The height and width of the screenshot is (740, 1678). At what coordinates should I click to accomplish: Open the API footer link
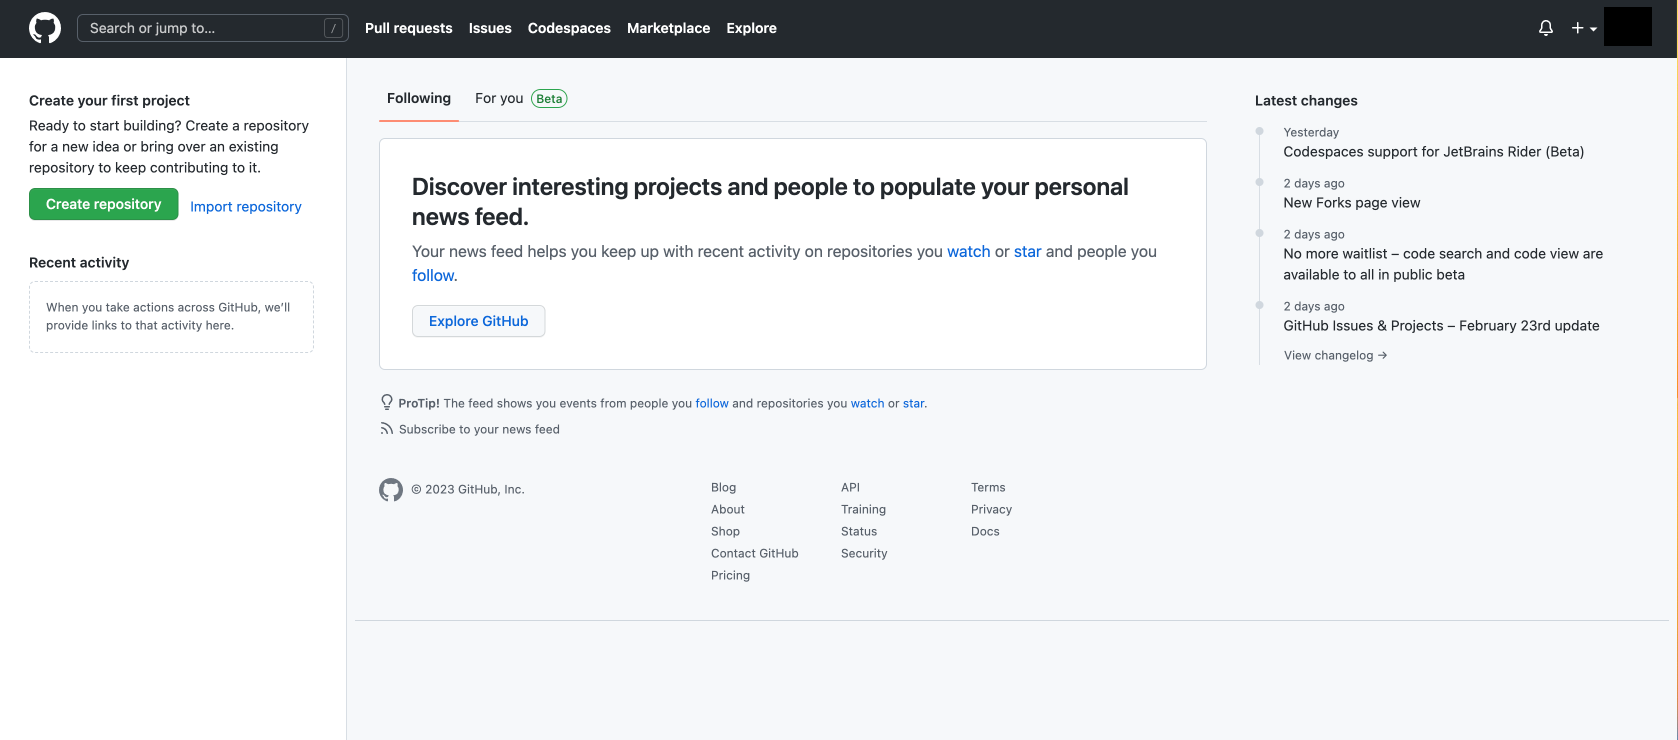(x=851, y=487)
